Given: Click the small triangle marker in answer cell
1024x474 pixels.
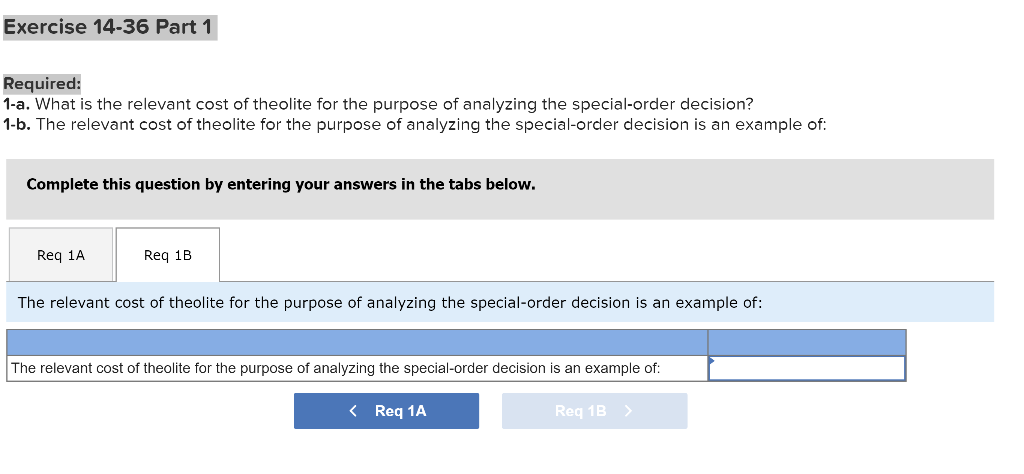Looking at the screenshot, I should pyautogui.click(x=712, y=360).
